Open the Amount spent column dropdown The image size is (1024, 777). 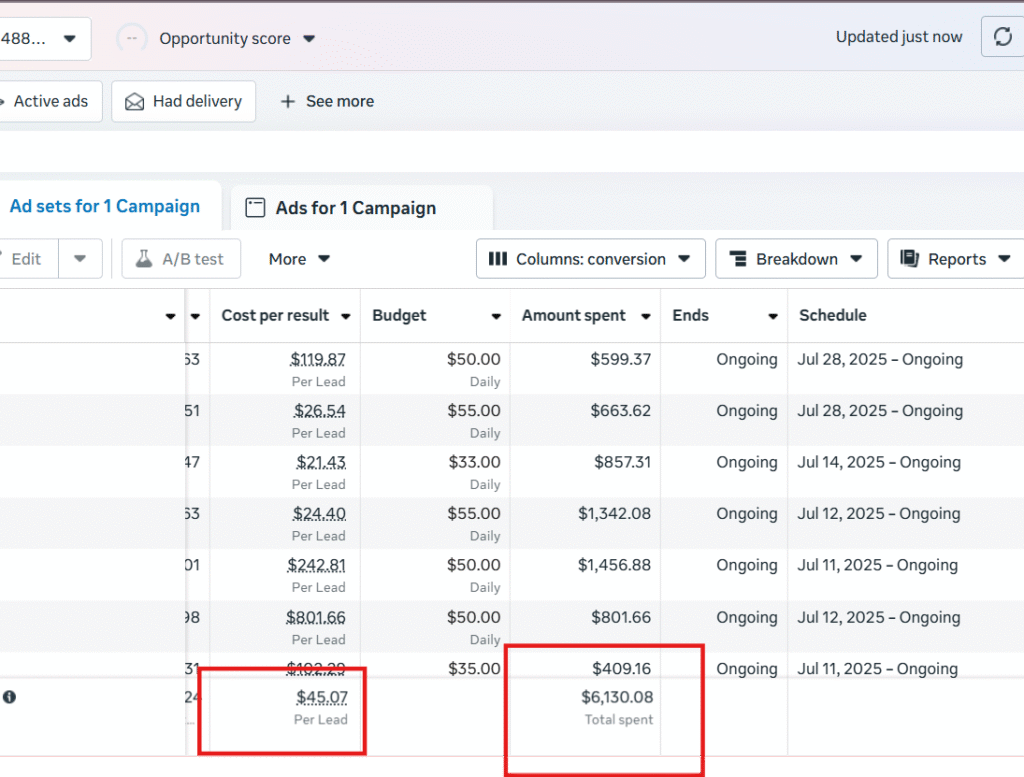pos(645,316)
